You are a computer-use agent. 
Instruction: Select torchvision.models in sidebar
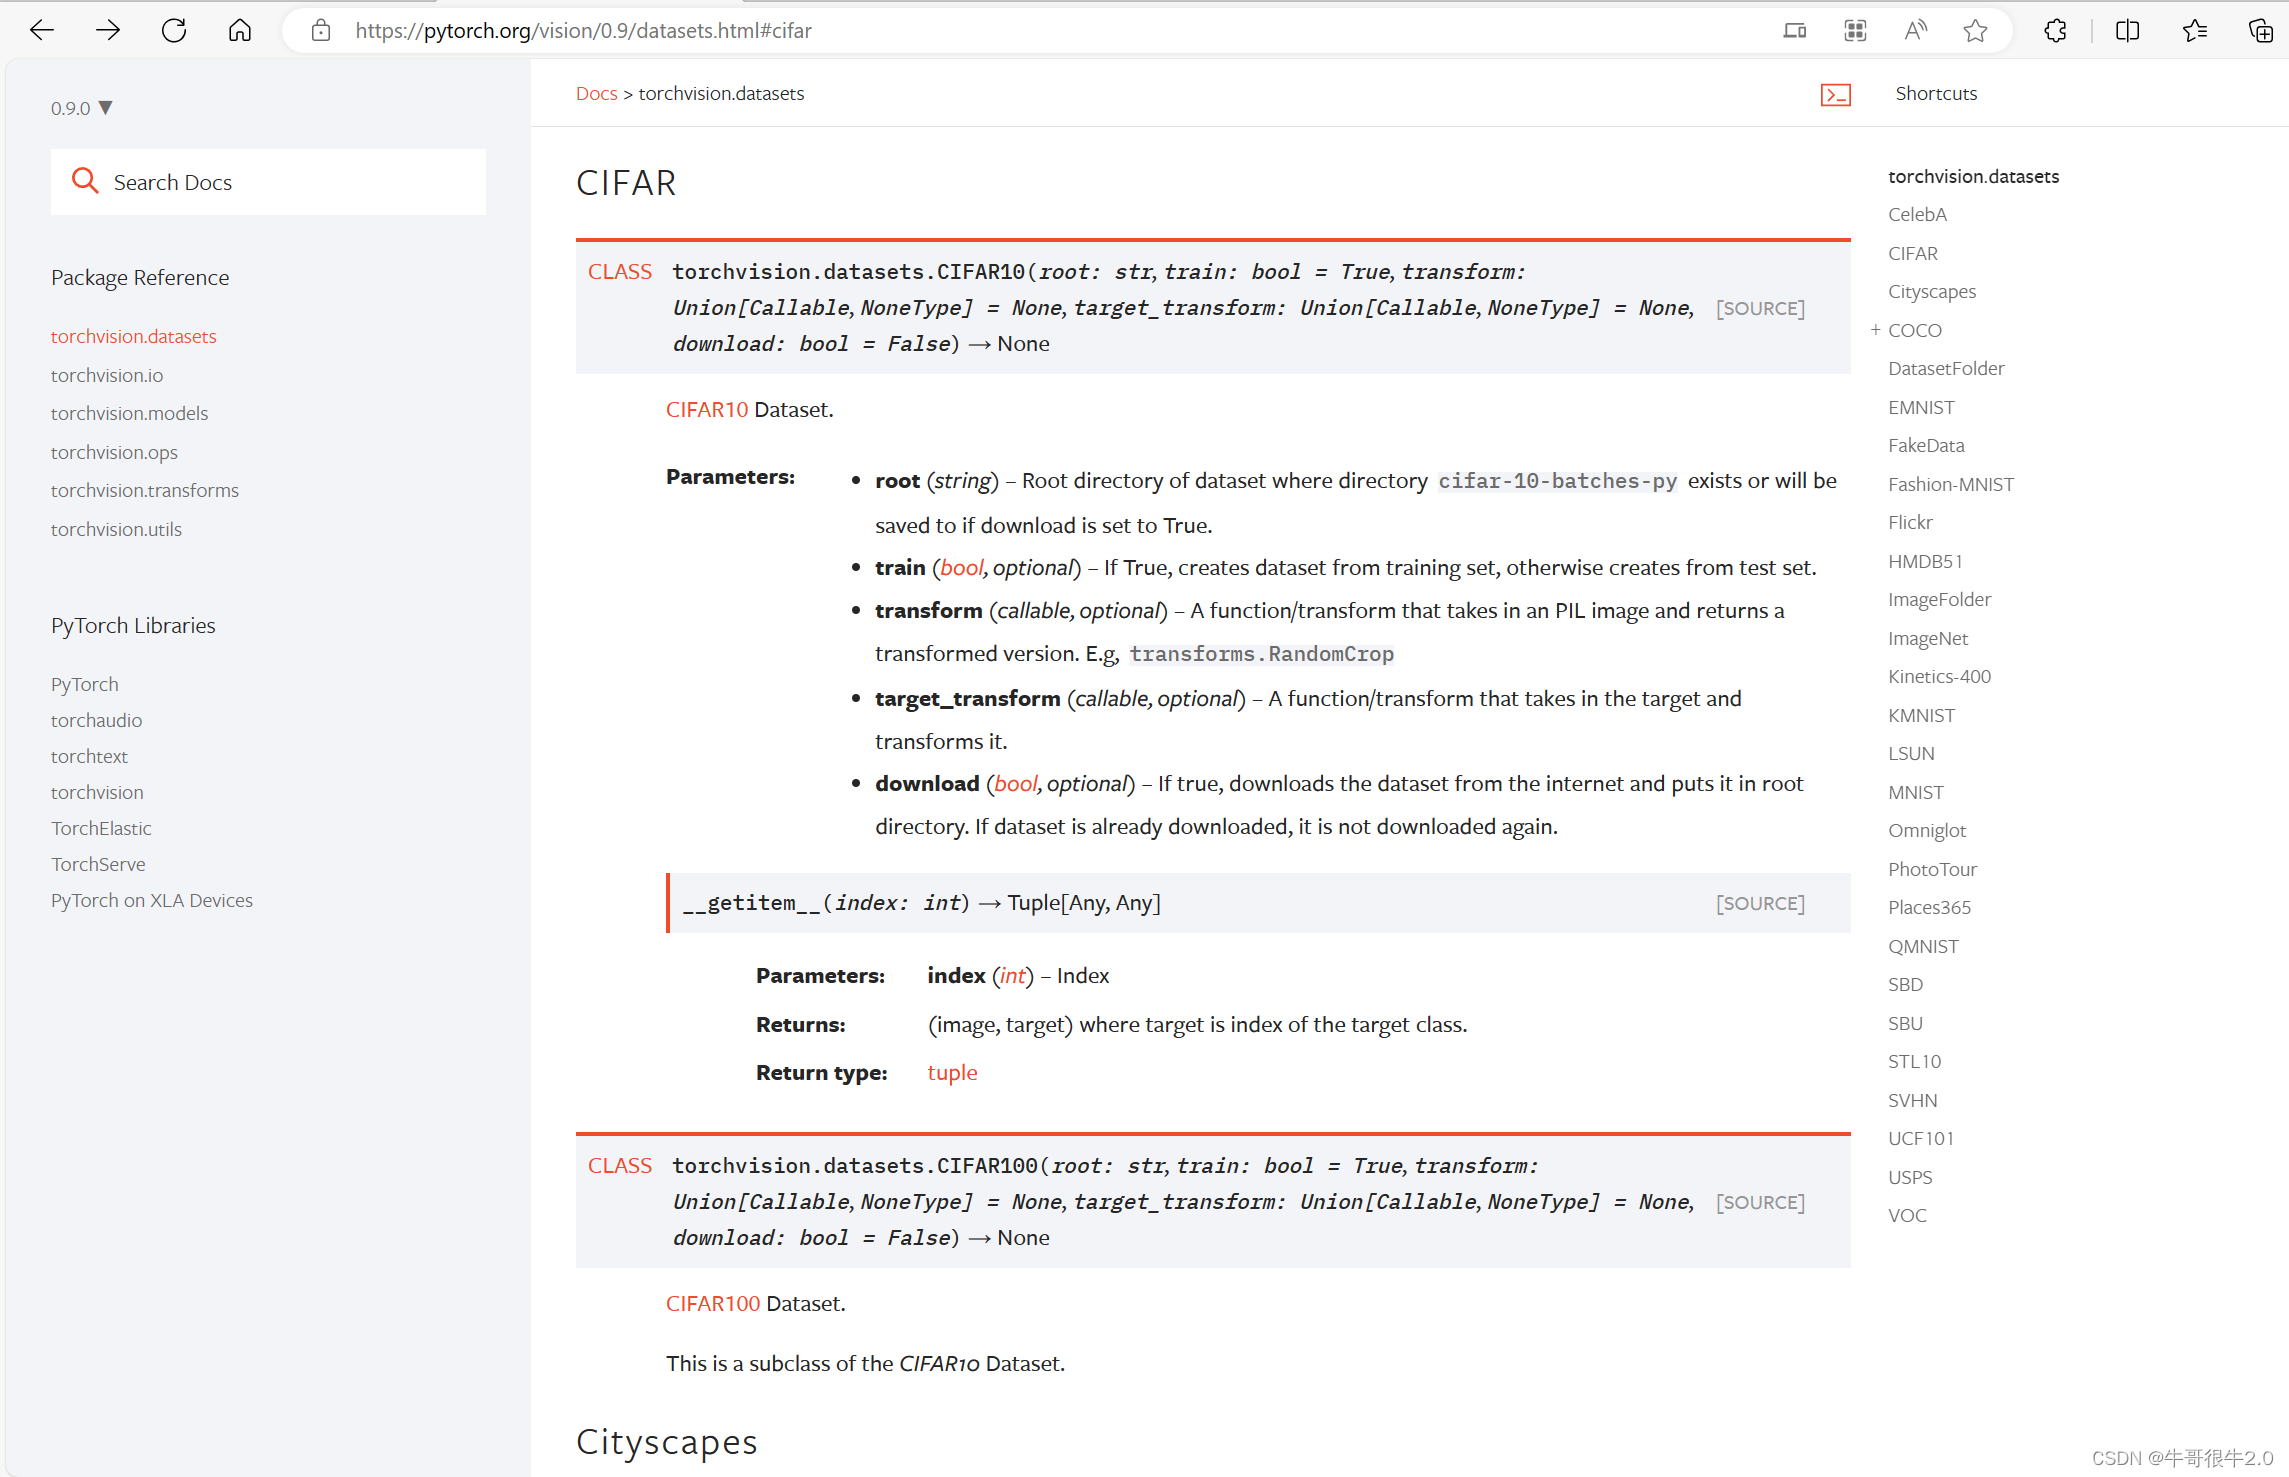tap(129, 413)
